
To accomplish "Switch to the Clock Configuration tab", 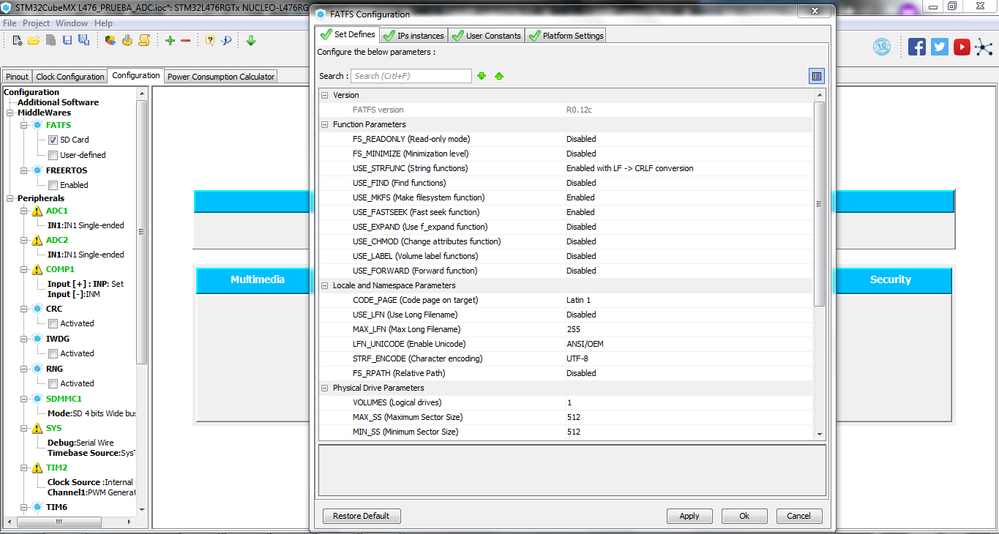I will point(70,76).
